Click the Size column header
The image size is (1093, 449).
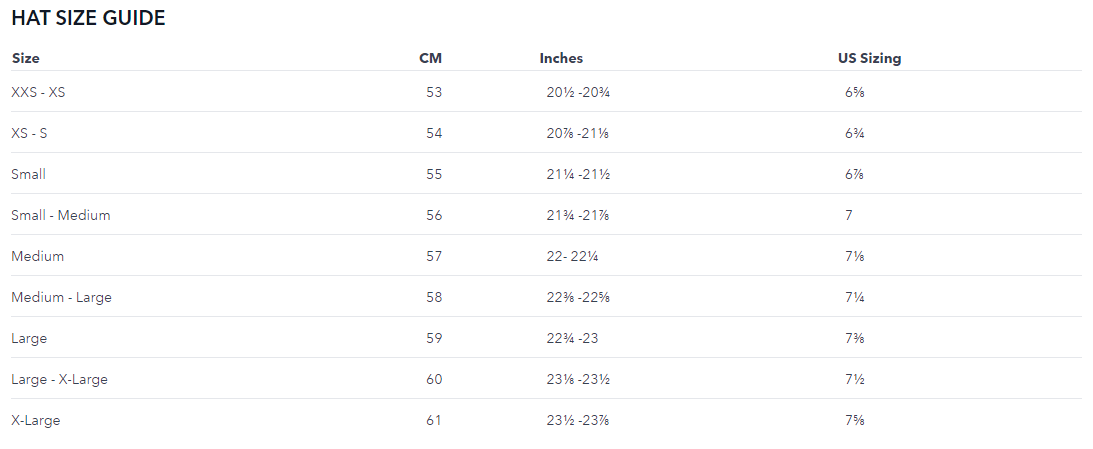25,58
